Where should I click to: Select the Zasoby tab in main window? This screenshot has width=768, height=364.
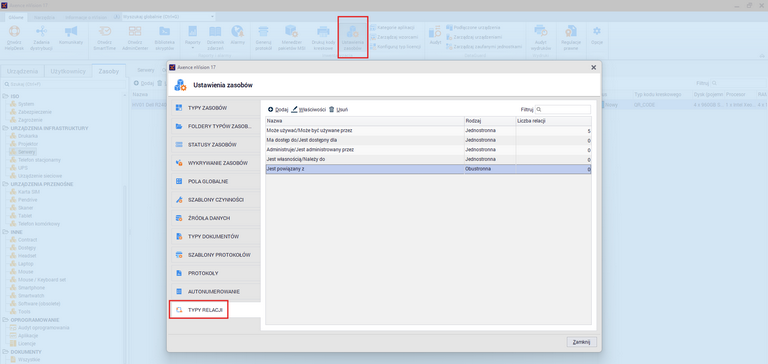109,71
